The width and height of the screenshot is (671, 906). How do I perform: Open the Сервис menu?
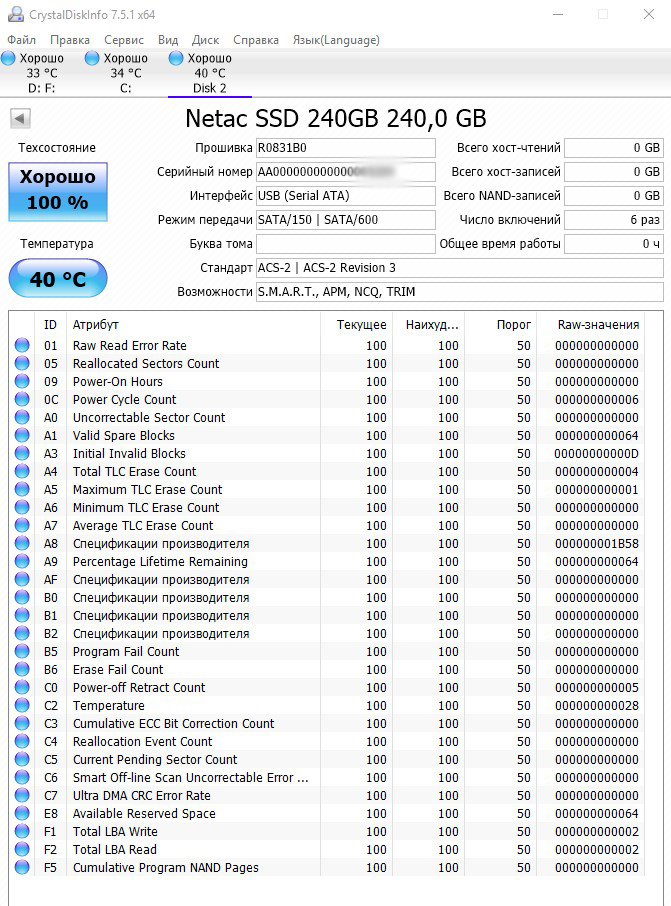(124, 40)
